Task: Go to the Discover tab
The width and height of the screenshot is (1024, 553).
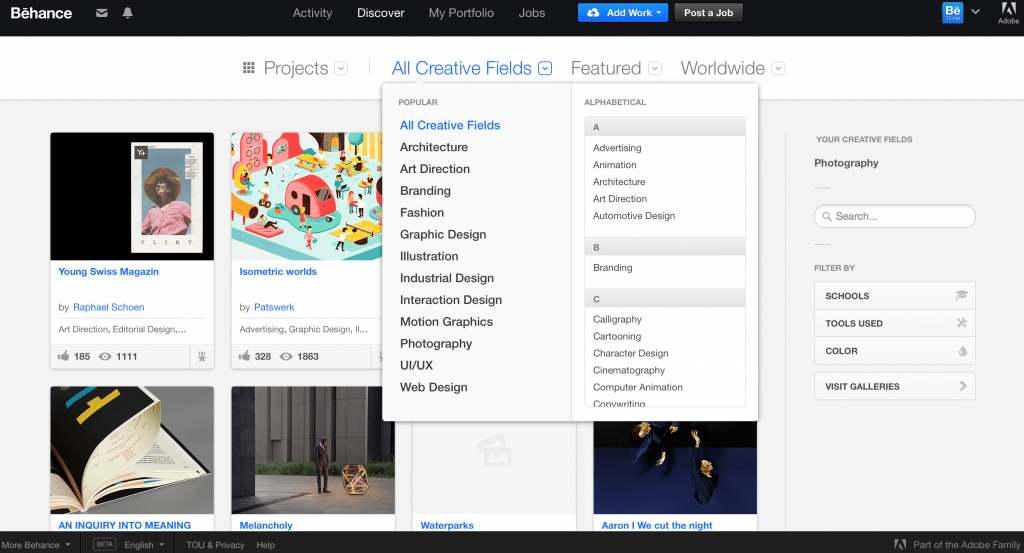Action: click(x=381, y=12)
